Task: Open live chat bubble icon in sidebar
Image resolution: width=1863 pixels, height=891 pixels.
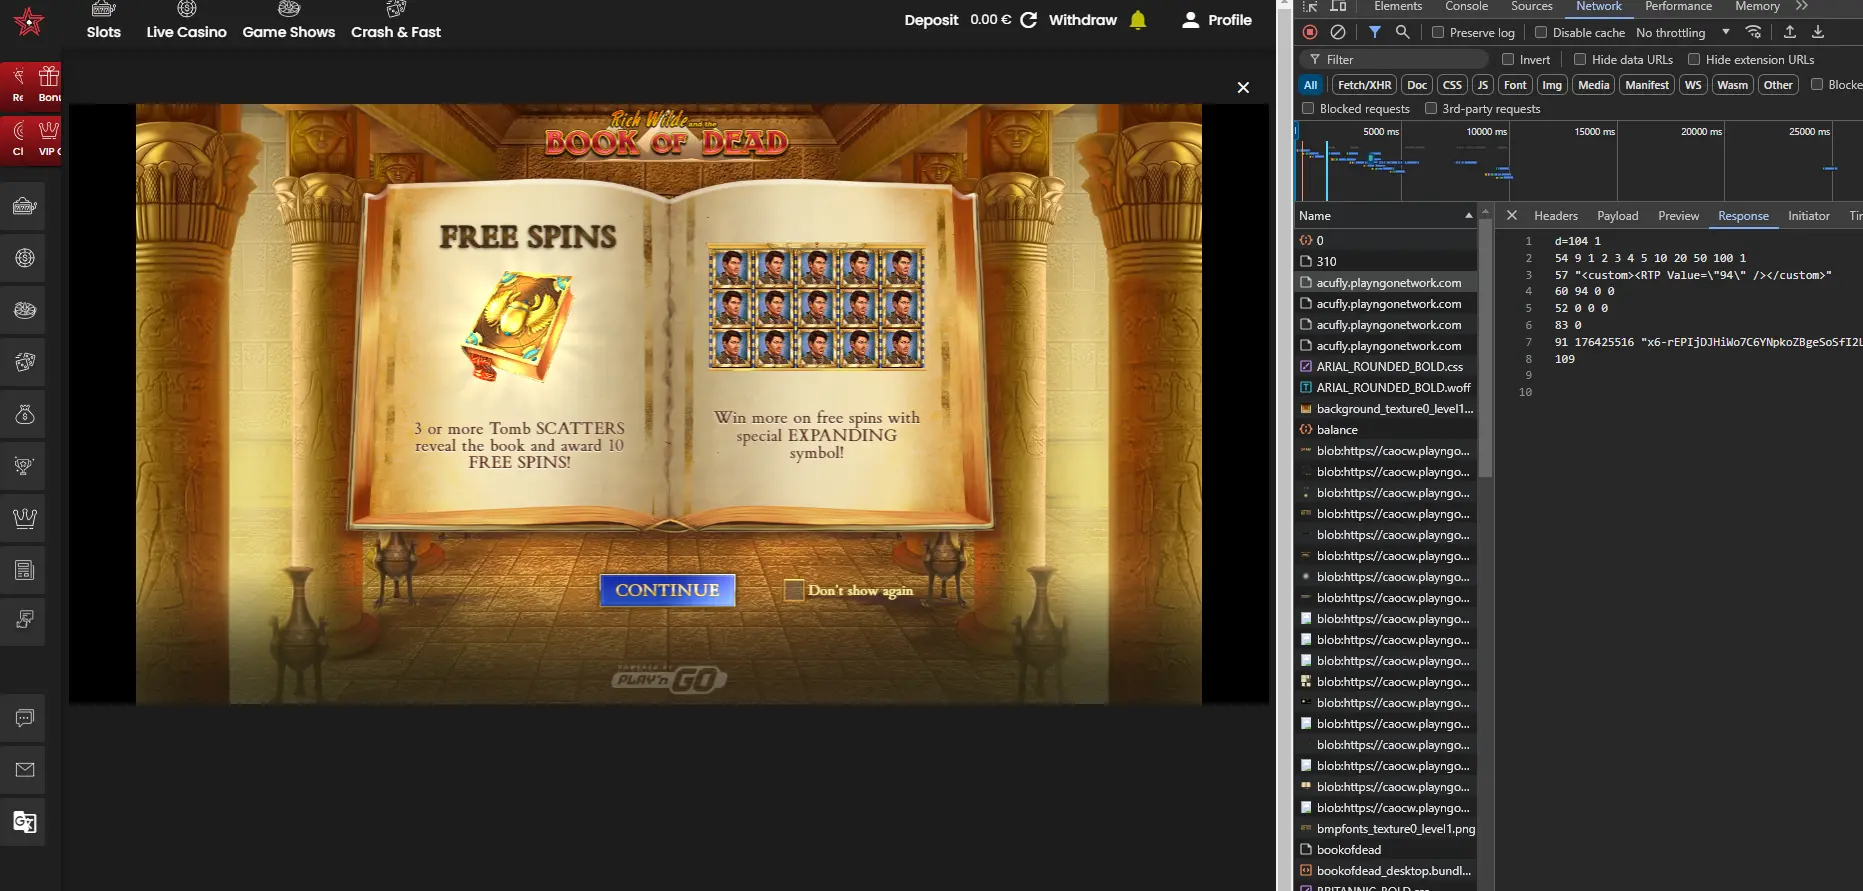Action: (24, 718)
